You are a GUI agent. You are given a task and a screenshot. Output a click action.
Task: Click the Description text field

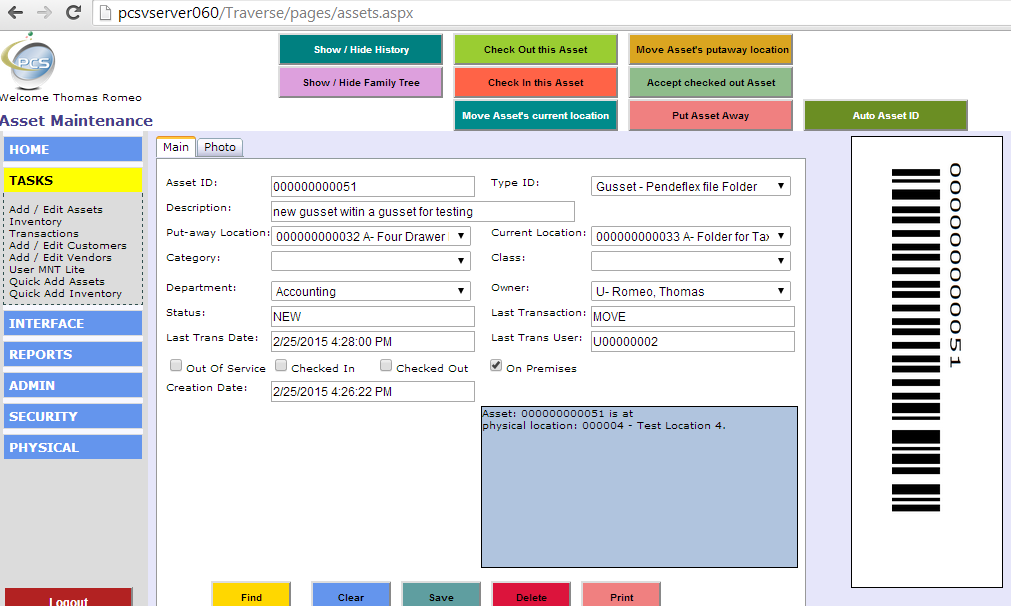[x=423, y=211]
